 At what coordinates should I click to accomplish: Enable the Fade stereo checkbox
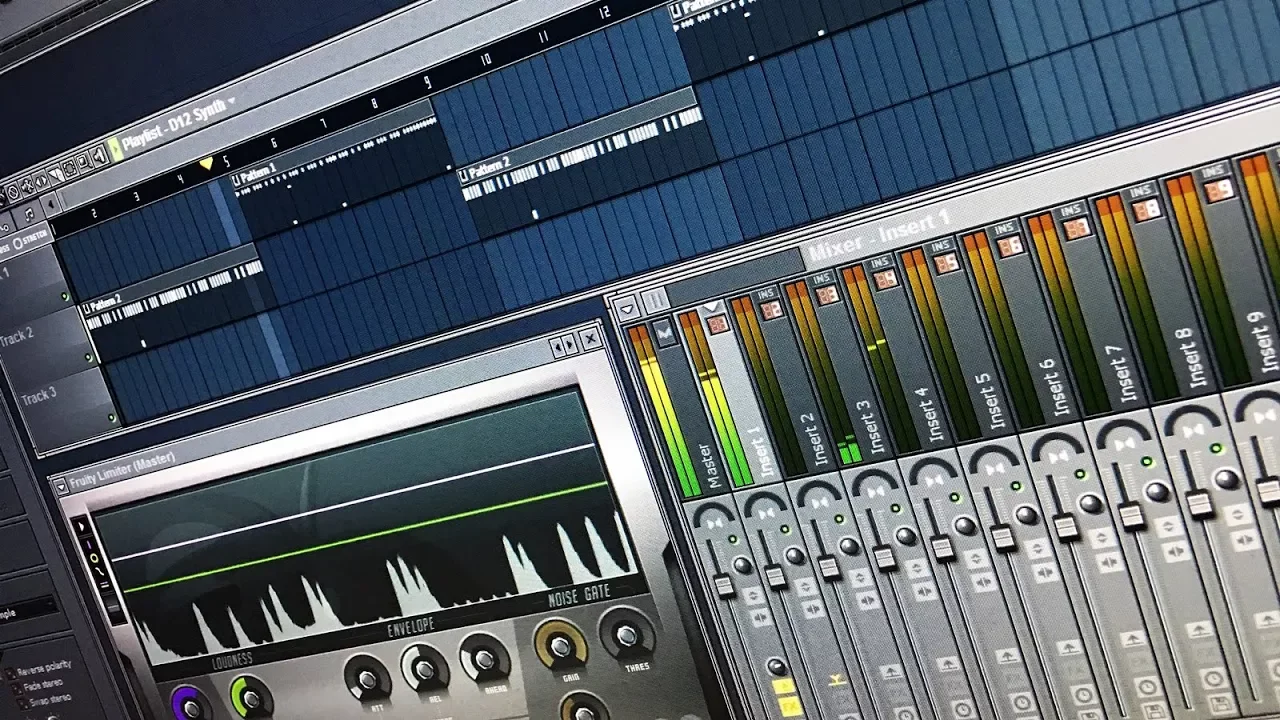tap(16, 688)
